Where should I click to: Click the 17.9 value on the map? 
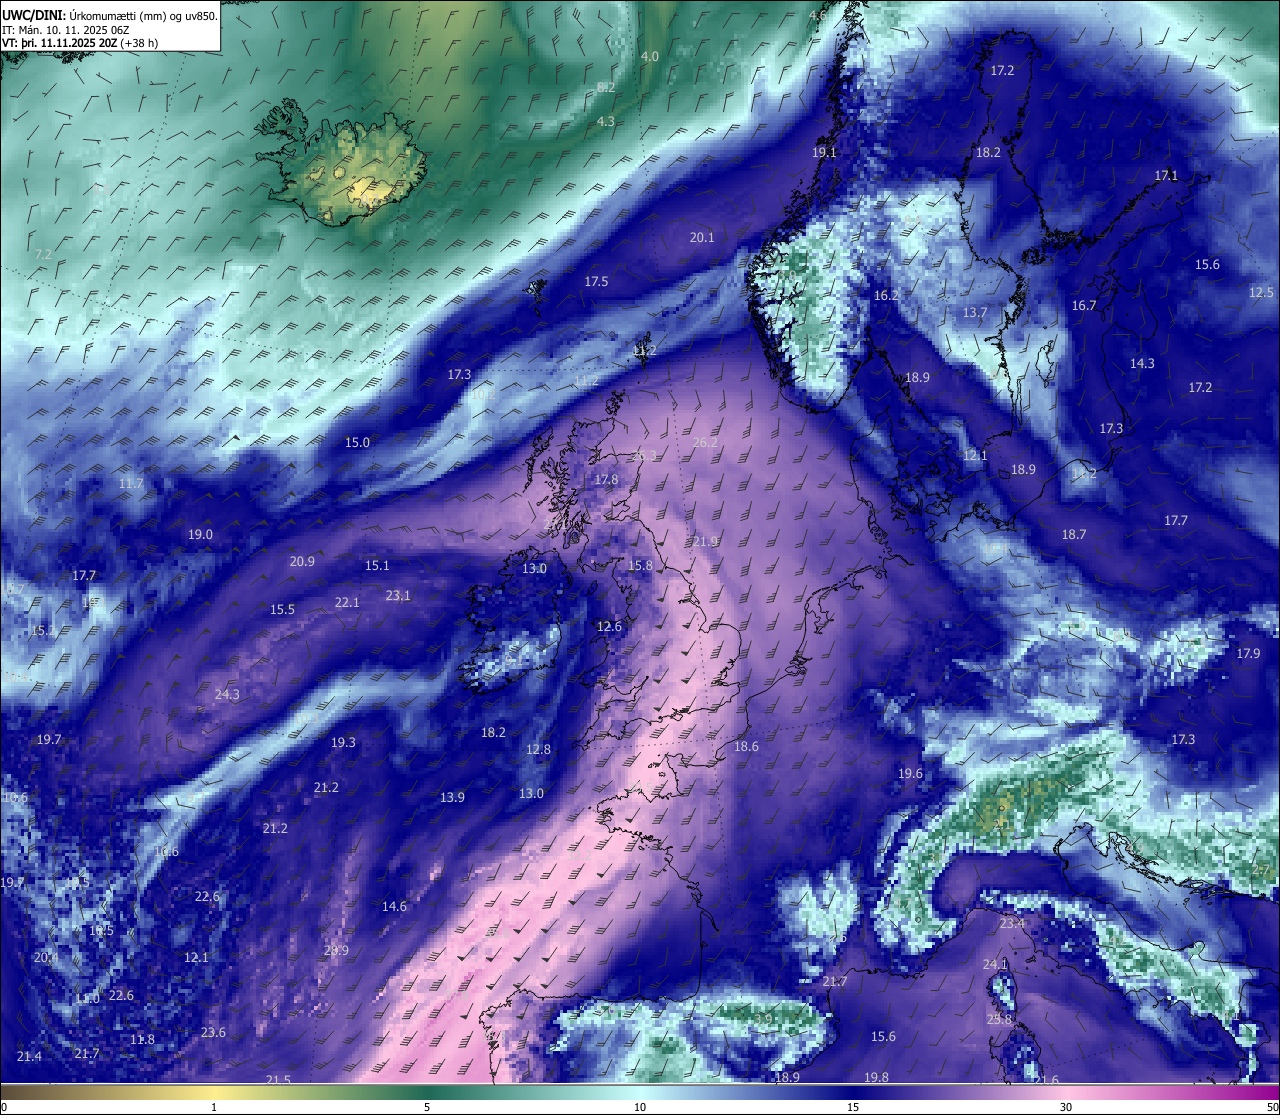(1248, 653)
